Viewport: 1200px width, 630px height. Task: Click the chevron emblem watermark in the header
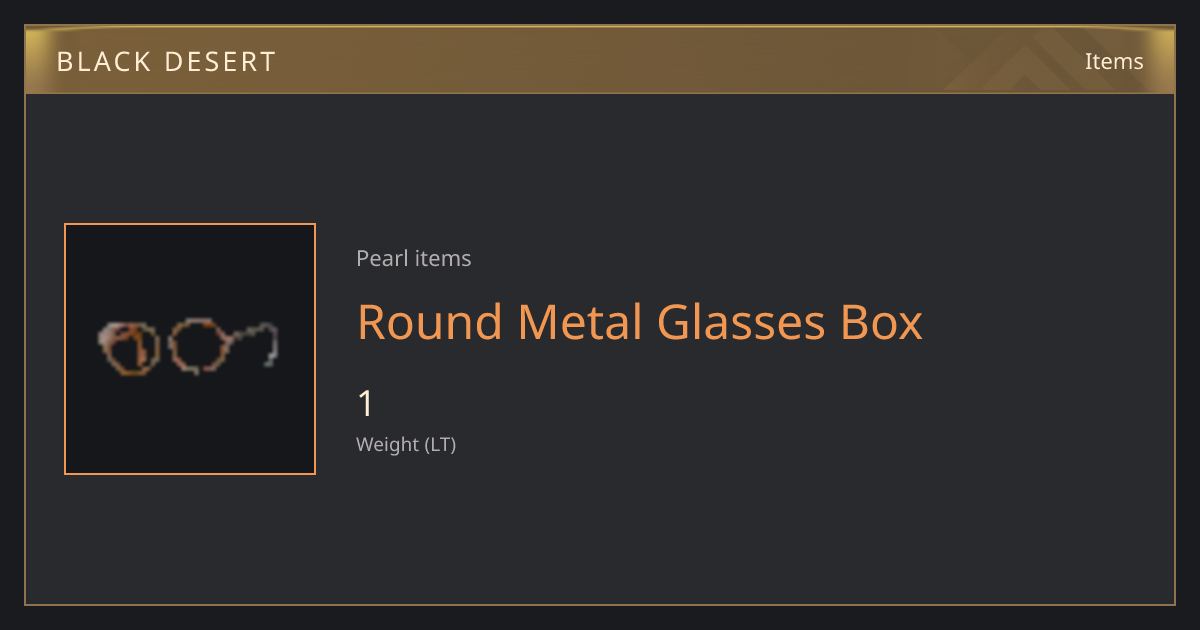pyautogui.click(x=1040, y=60)
